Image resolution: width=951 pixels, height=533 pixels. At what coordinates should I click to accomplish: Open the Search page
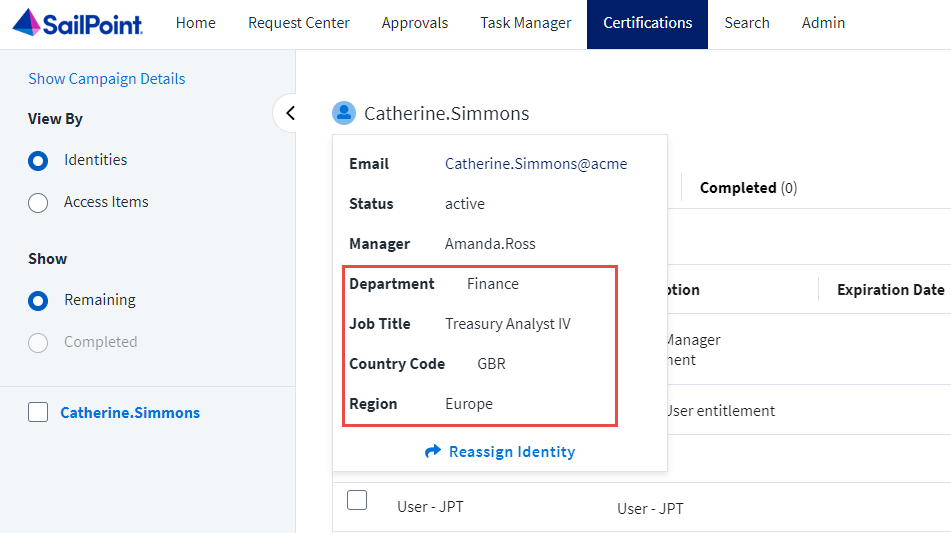(x=747, y=23)
